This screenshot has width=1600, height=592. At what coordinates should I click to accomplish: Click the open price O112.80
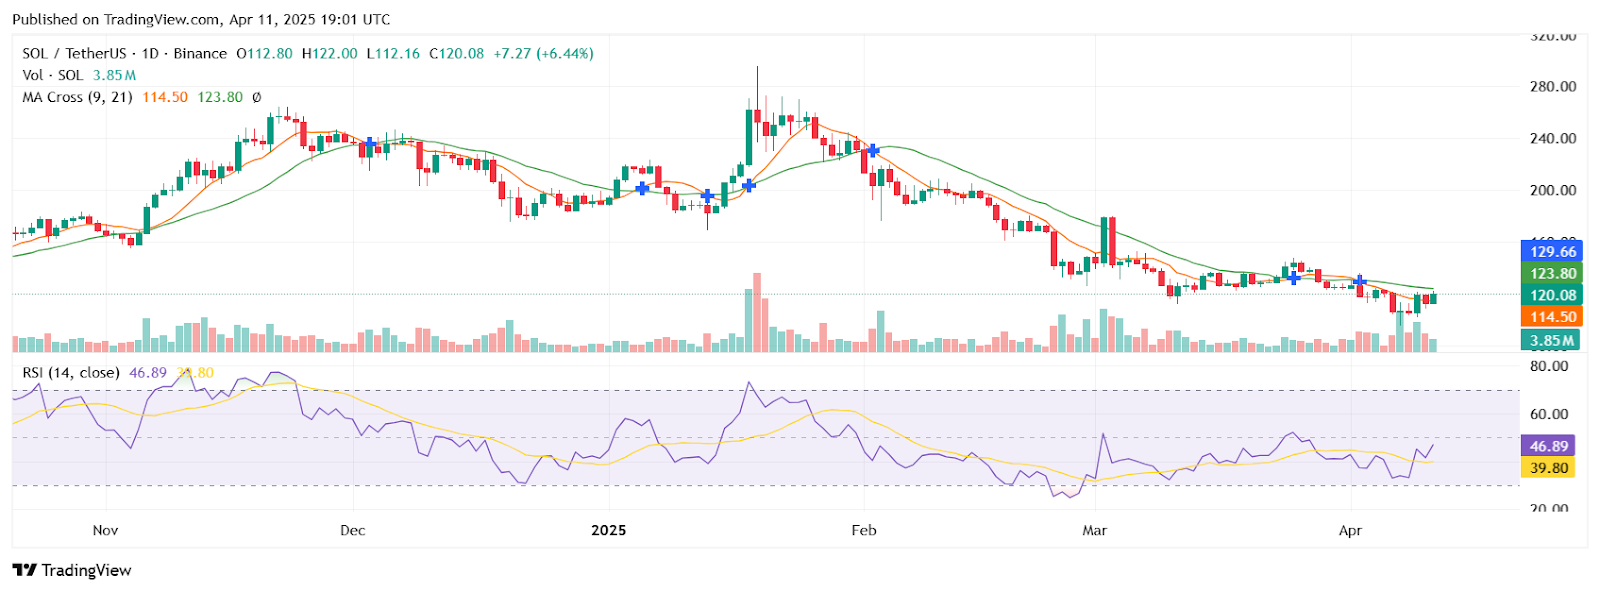(264, 53)
